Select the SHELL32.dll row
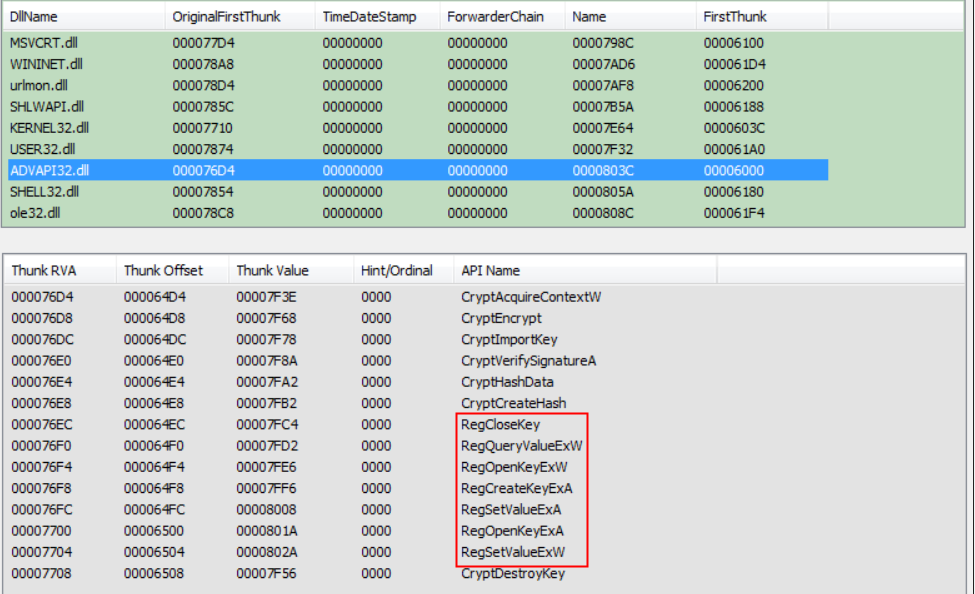The height and width of the screenshot is (594, 975). point(418,192)
